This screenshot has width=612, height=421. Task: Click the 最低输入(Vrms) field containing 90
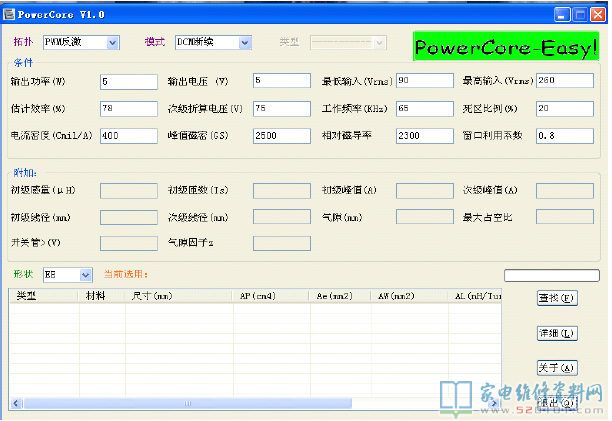(423, 81)
